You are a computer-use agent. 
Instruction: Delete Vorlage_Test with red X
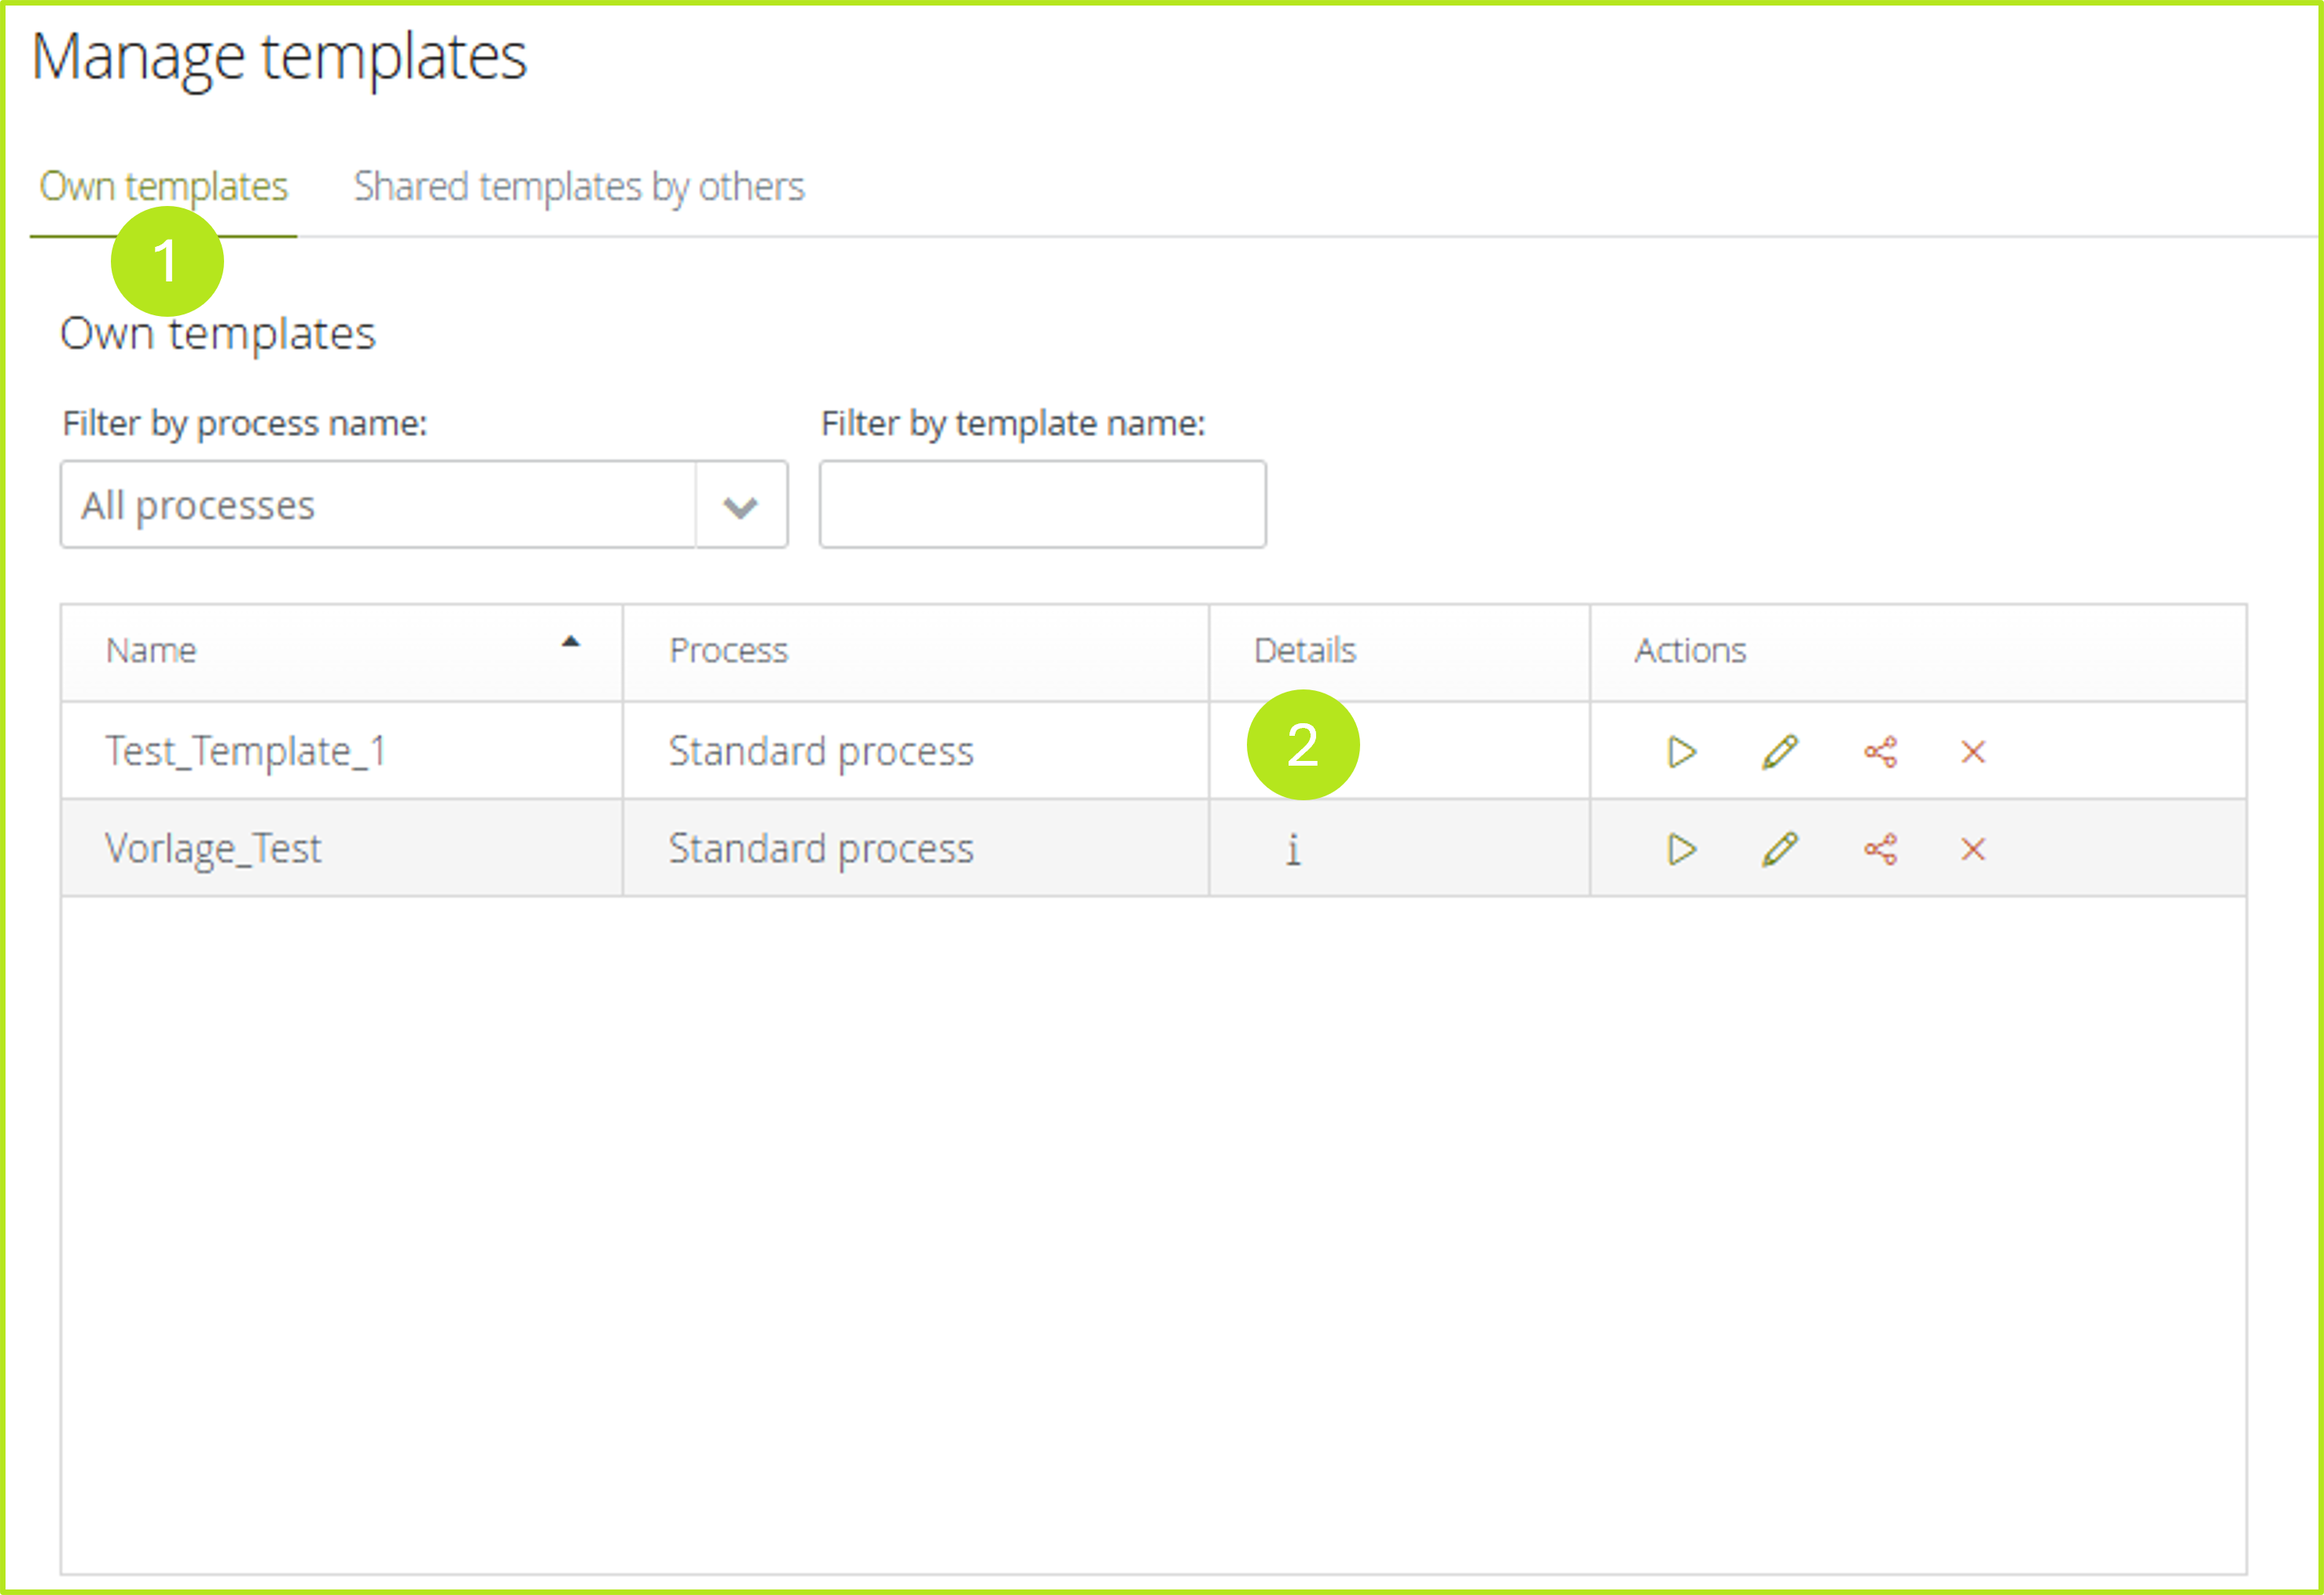point(1973,849)
